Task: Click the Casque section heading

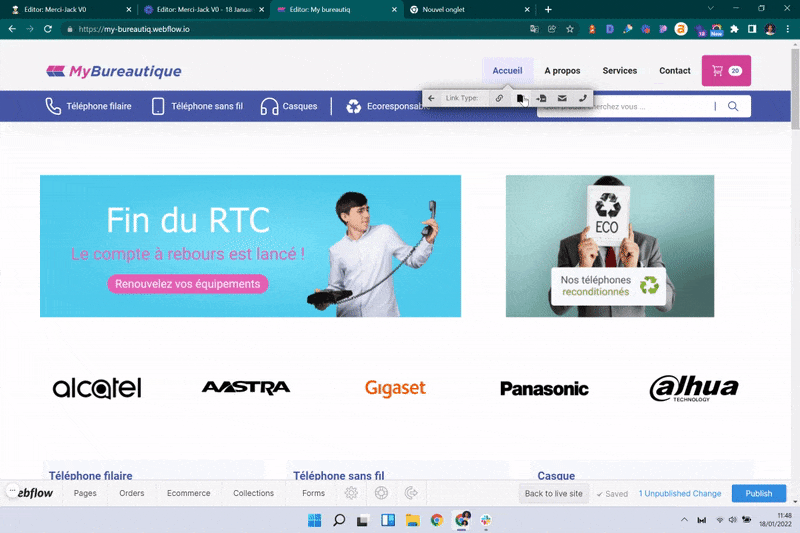Action: click(556, 475)
